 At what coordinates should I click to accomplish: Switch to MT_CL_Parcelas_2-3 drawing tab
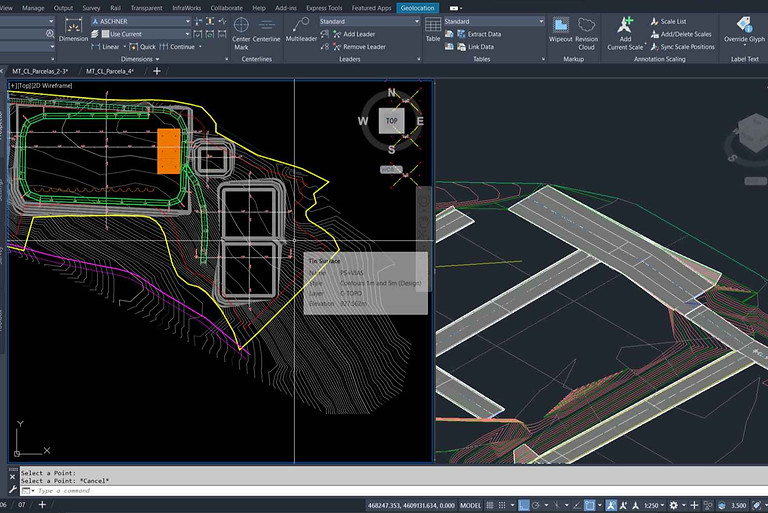pos(40,71)
